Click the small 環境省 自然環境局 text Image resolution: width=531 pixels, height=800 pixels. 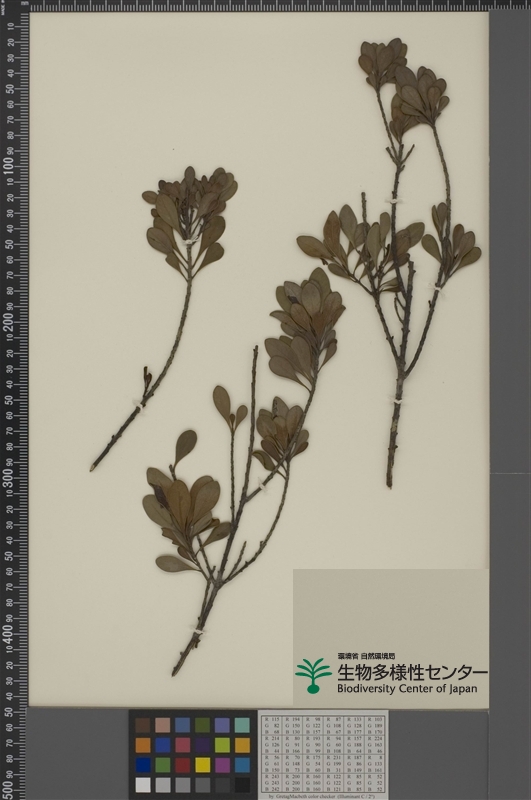coord(366,656)
